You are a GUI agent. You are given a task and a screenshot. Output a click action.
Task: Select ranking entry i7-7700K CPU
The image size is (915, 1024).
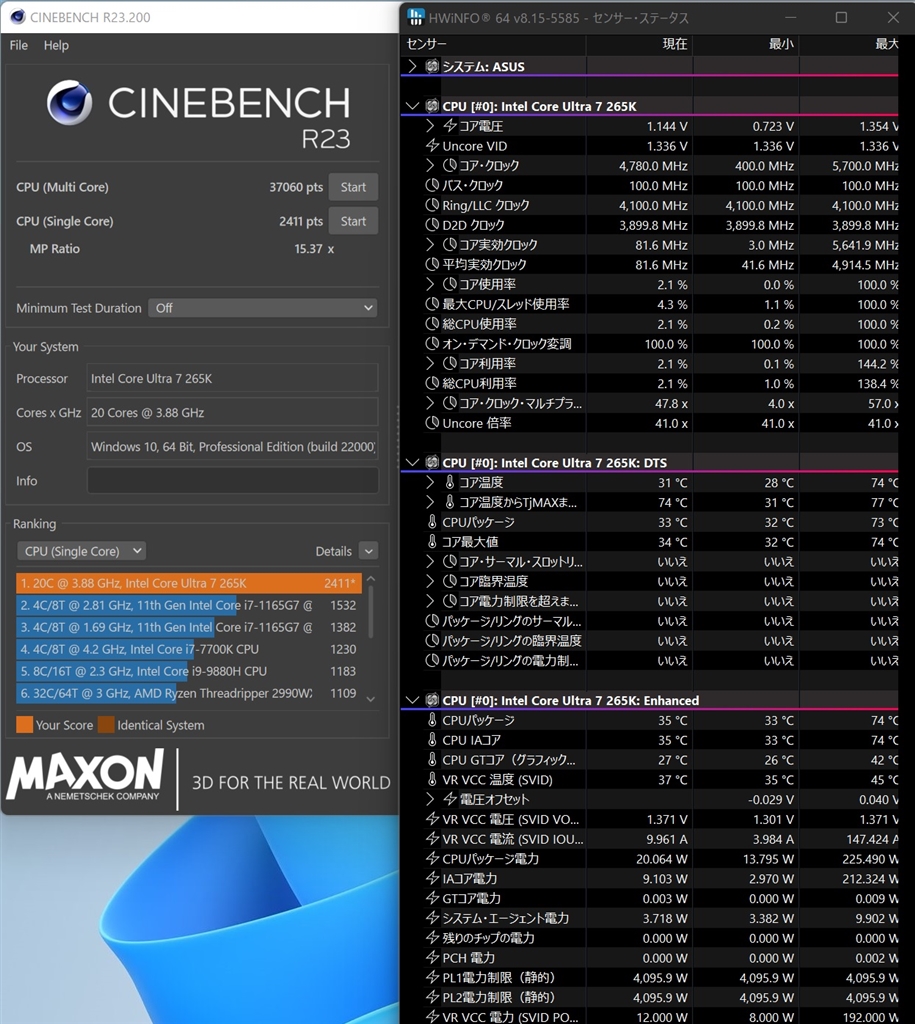click(189, 649)
